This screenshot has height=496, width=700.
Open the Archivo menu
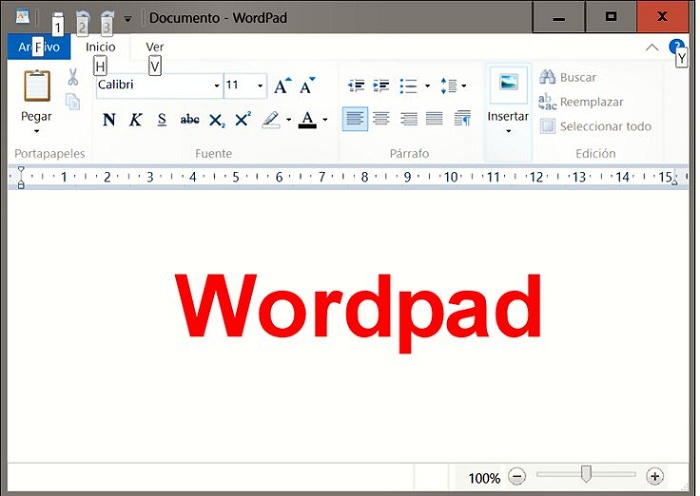38,47
